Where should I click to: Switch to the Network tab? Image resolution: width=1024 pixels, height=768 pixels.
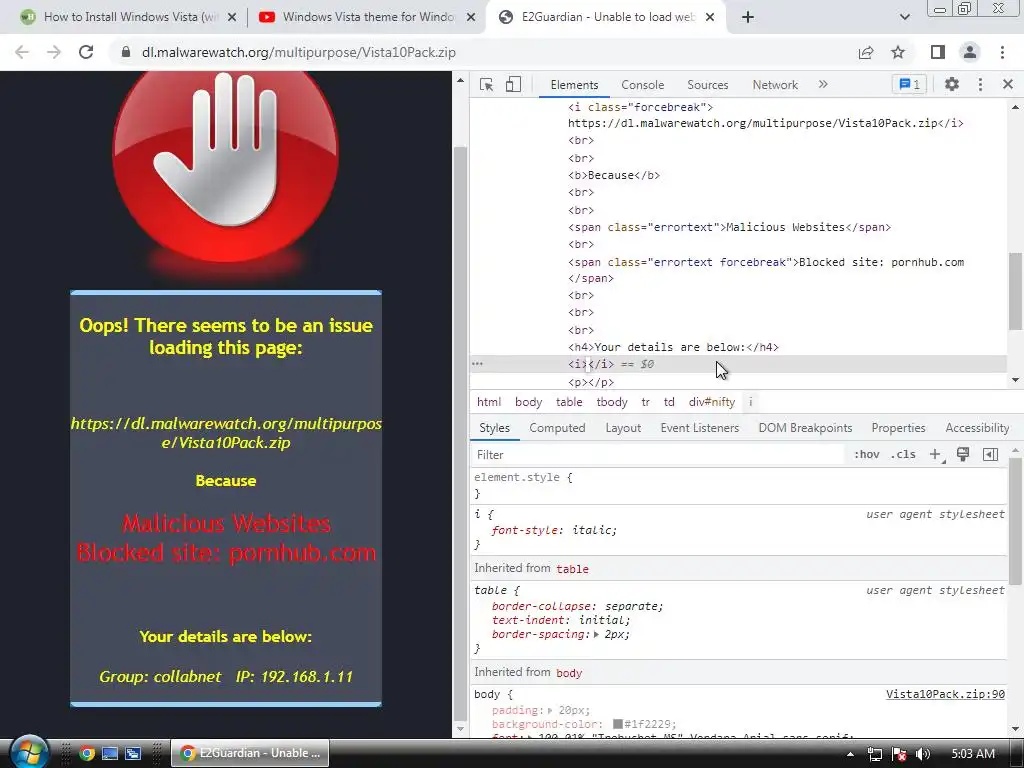(x=775, y=85)
